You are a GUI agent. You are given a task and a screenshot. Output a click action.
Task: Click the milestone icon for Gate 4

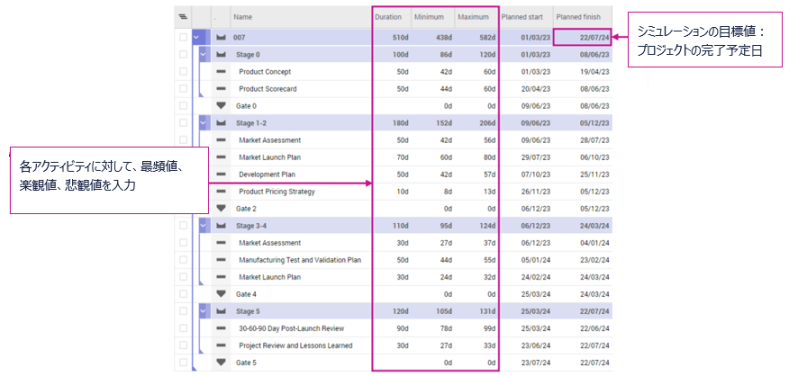pyautogui.click(x=221, y=294)
